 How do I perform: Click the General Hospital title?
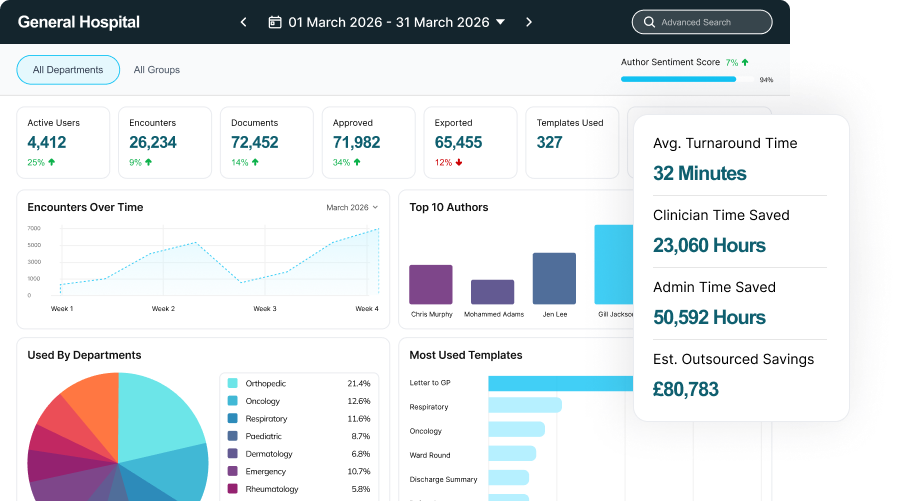[x=79, y=22]
